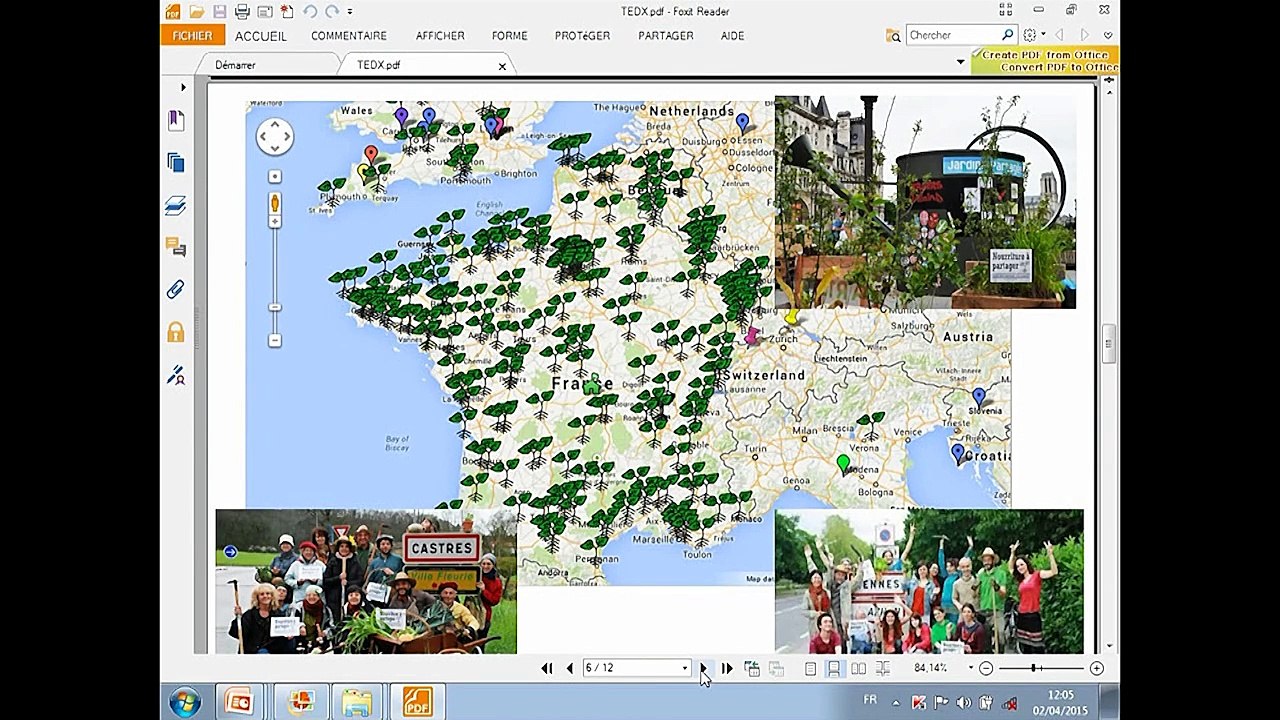Open the Digital Signatures panel
The width and height of the screenshot is (1280, 720).
(x=176, y=376)
